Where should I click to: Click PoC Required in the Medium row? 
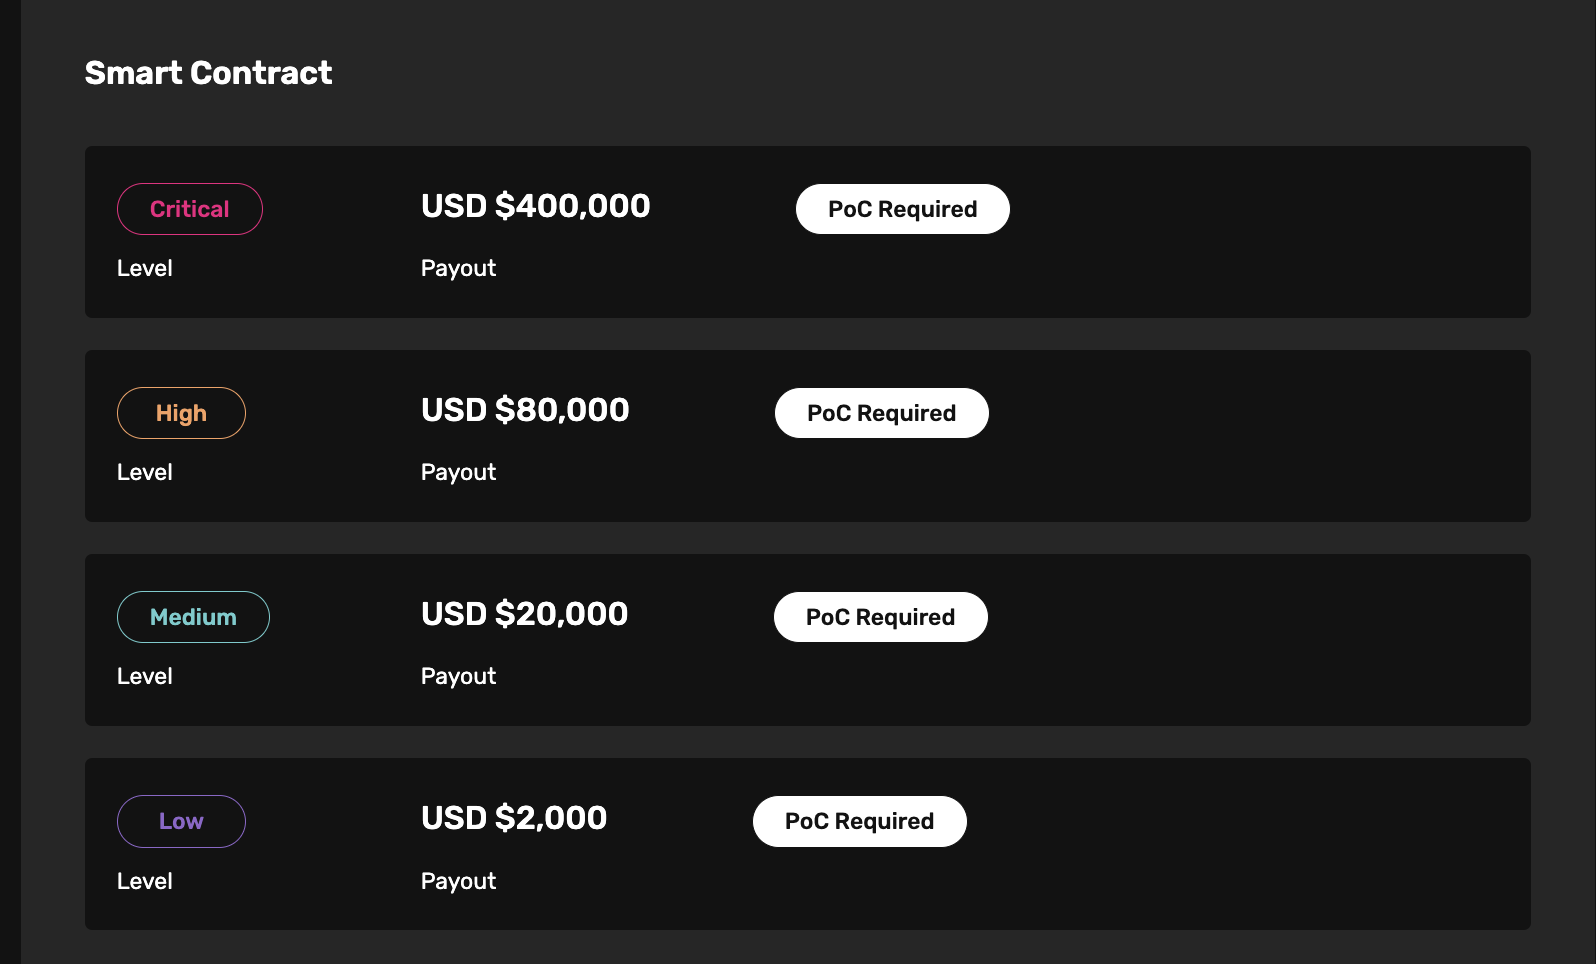880,617
